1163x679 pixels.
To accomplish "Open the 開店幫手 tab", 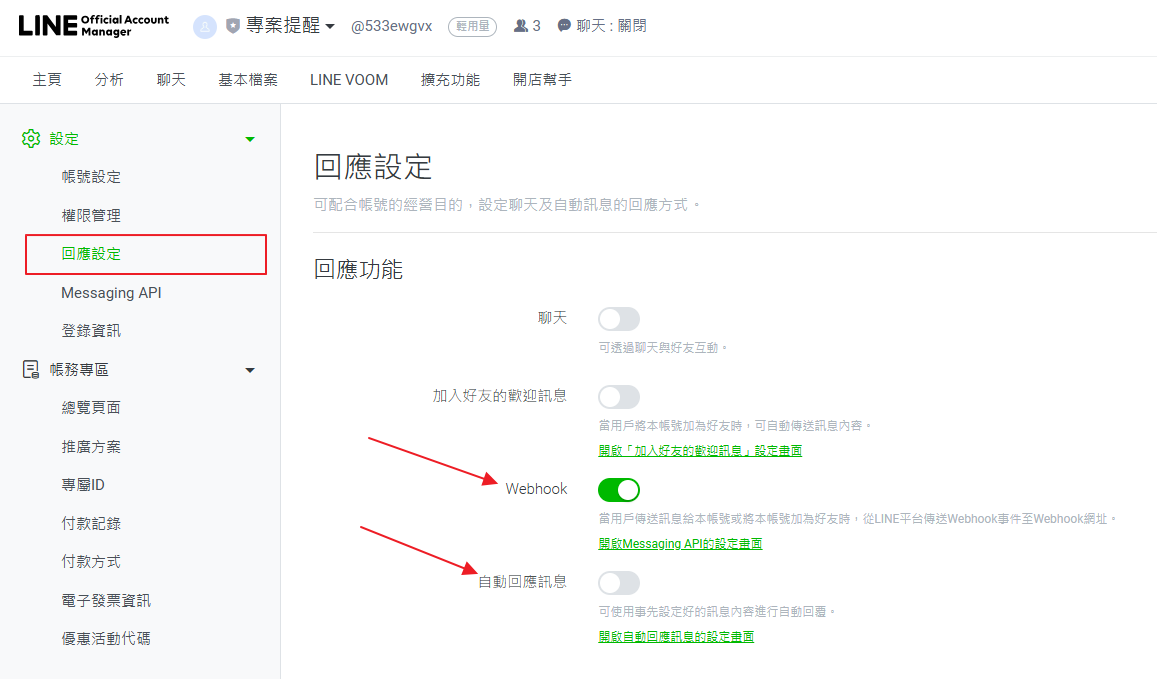I will (542, 79).
